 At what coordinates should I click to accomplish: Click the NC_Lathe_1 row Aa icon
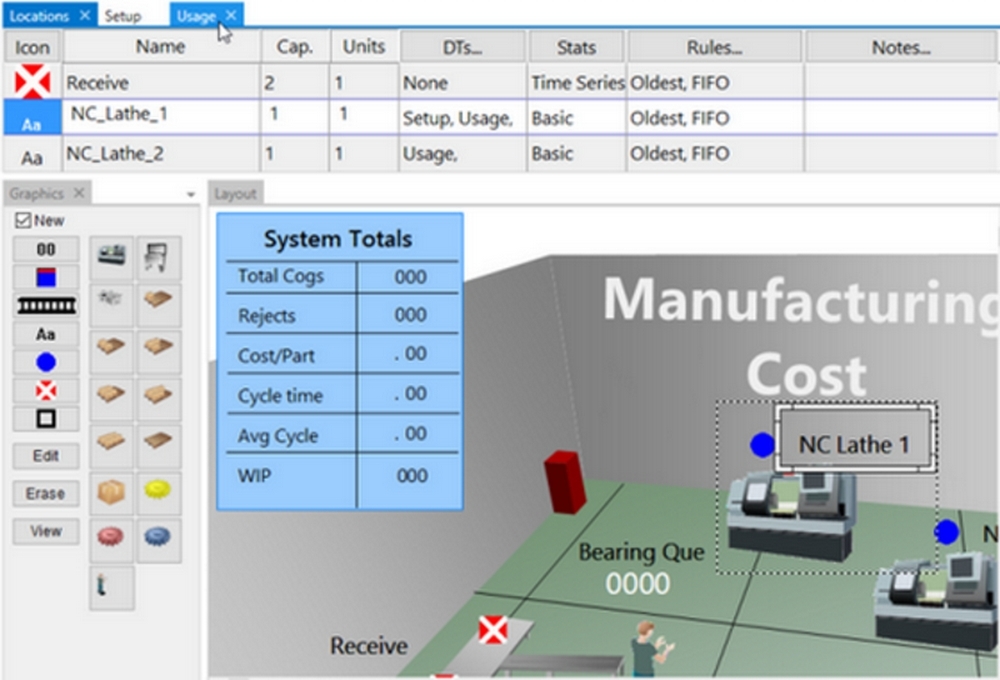[x=32, y=117]
